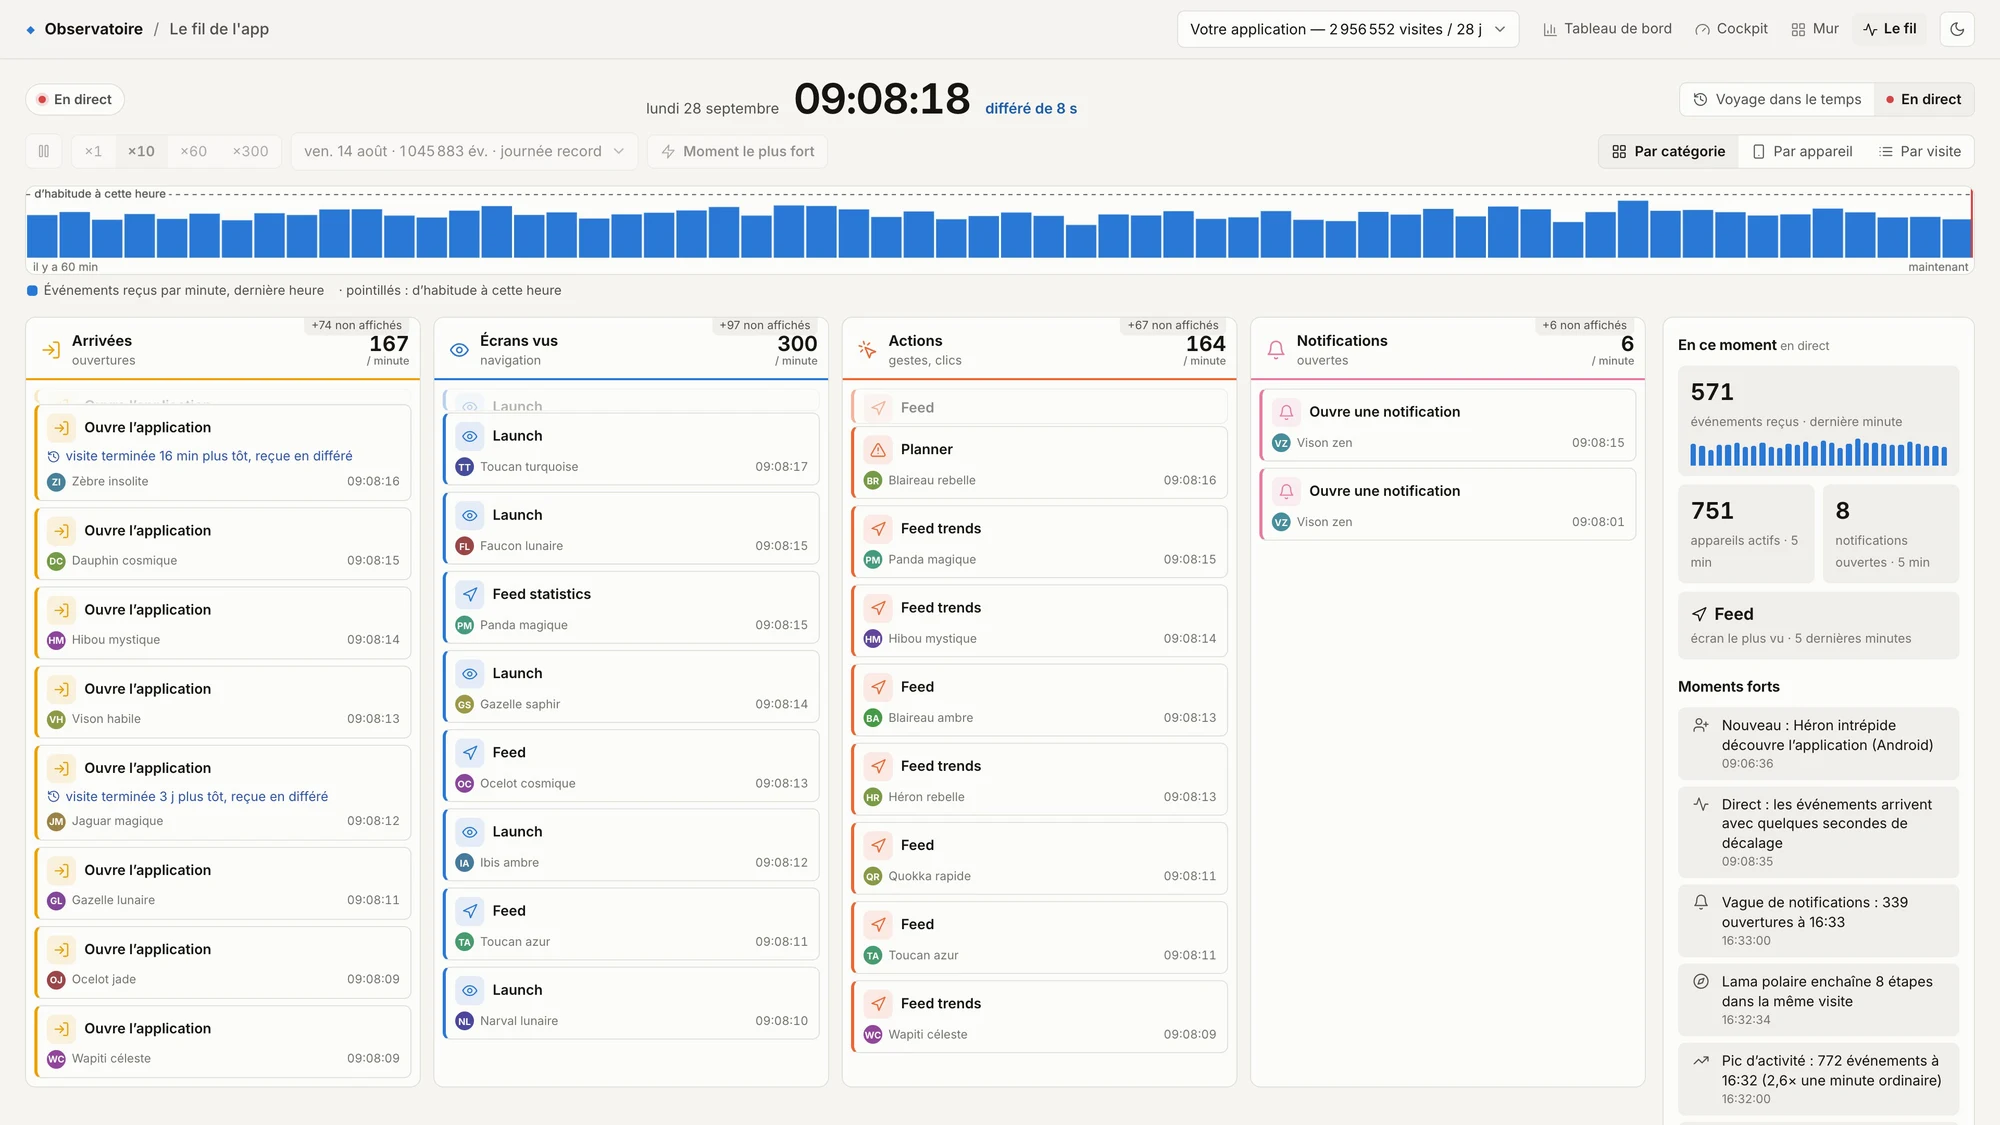Switch view to Par catégorie
Screen dimensions: 2000x1125
click(x=1668, y=151)
